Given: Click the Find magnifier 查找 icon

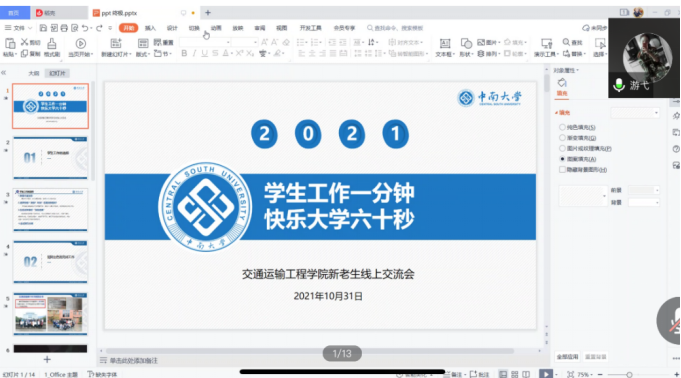Looking at the screenshot, I should (x=566, y=42).
